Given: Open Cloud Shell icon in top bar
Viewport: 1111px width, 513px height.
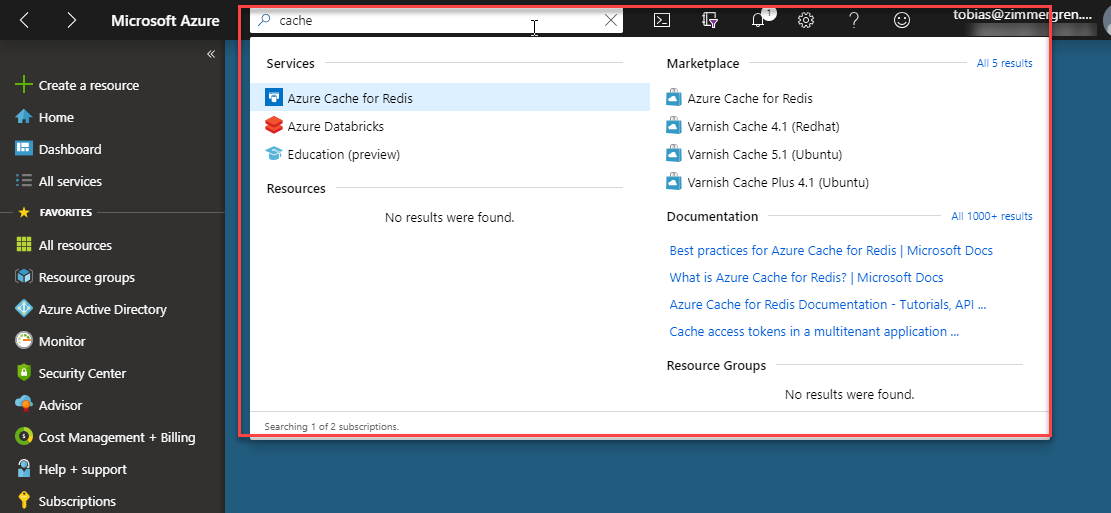Looking at the screenshot, I should tap(661, 20).
